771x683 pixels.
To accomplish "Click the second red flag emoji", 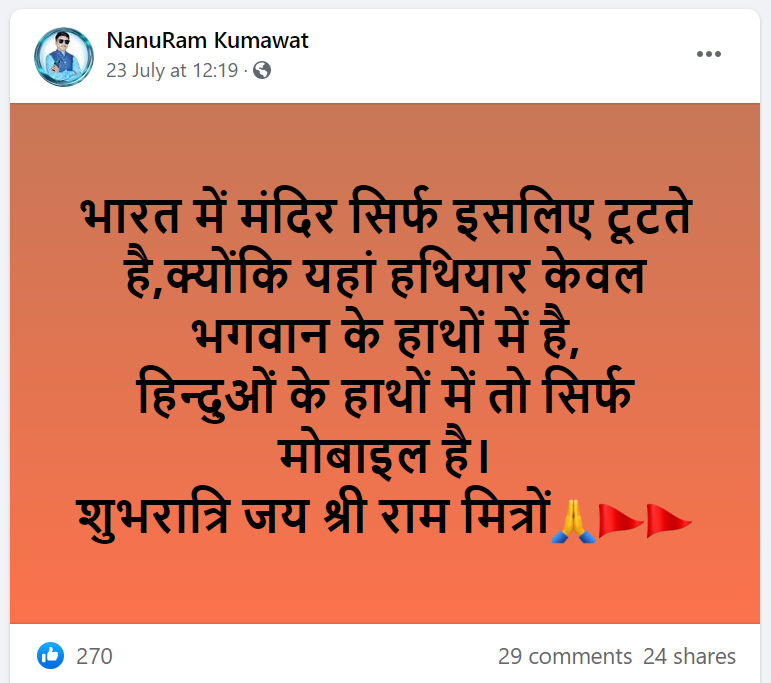I will click(669, 521).
